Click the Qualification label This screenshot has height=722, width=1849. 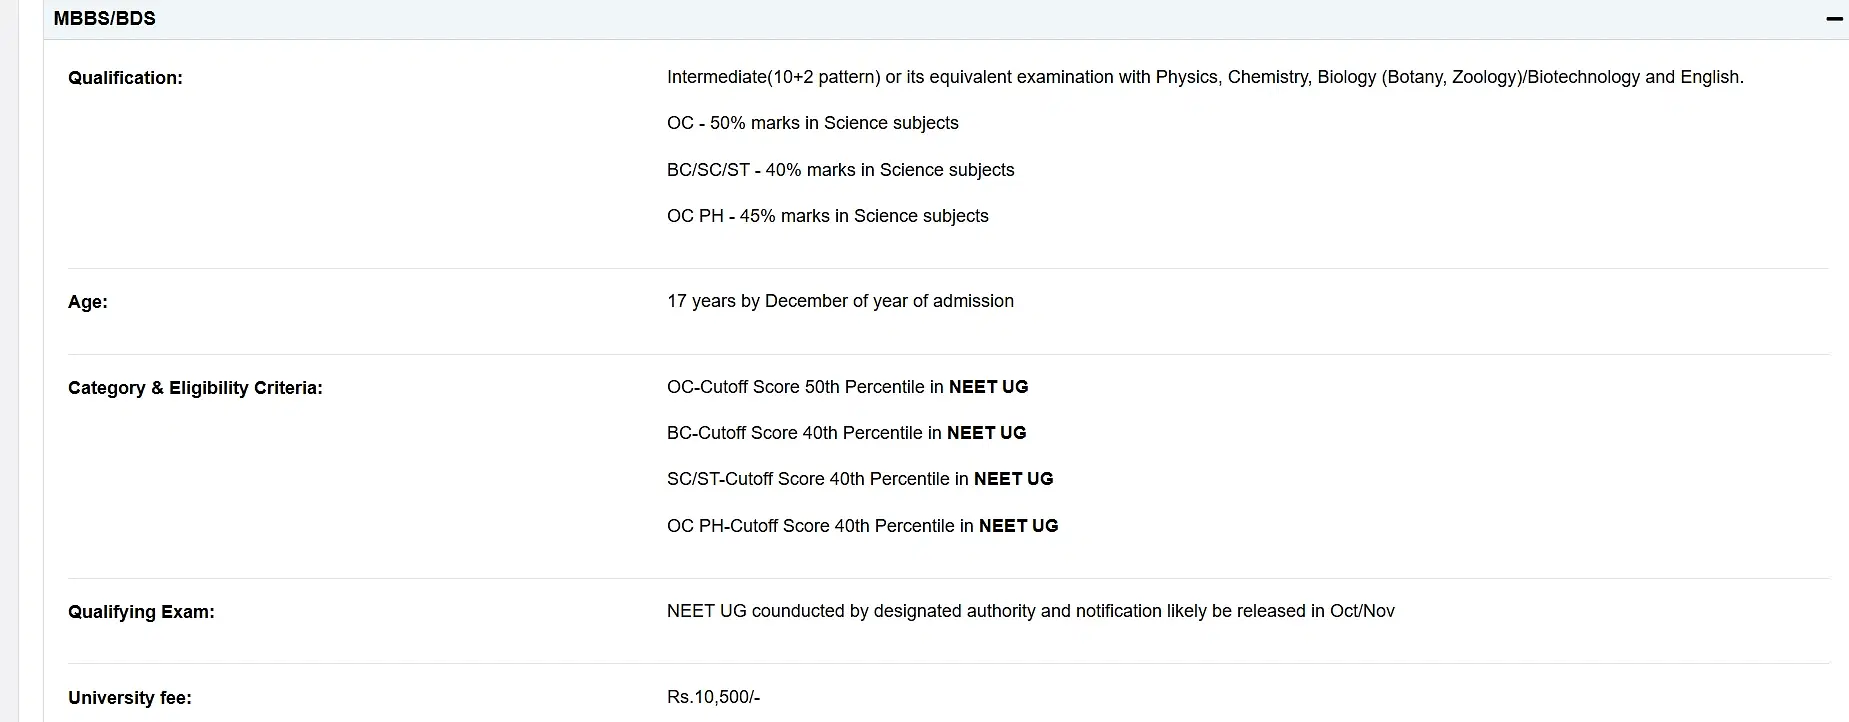click(125, 78)
